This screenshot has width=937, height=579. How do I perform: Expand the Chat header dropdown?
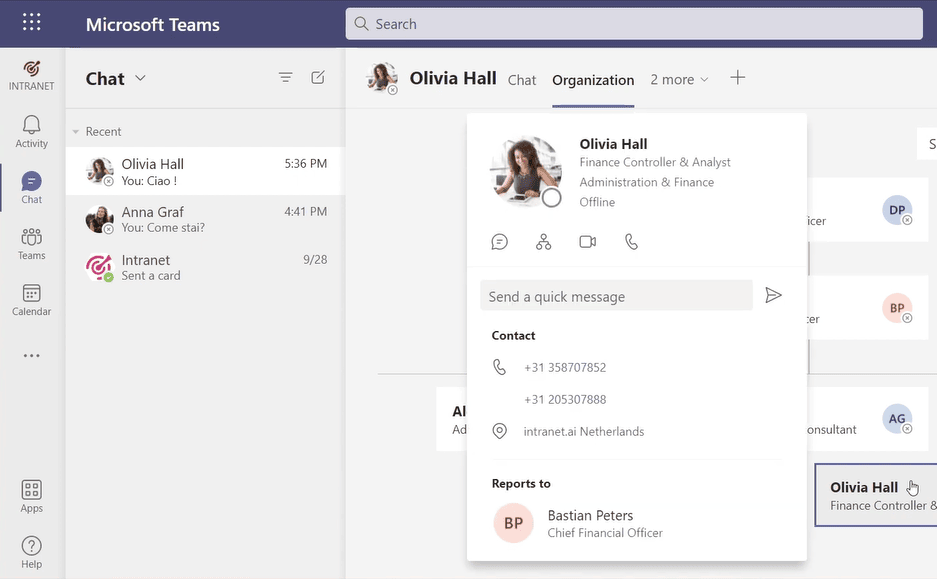140,79
